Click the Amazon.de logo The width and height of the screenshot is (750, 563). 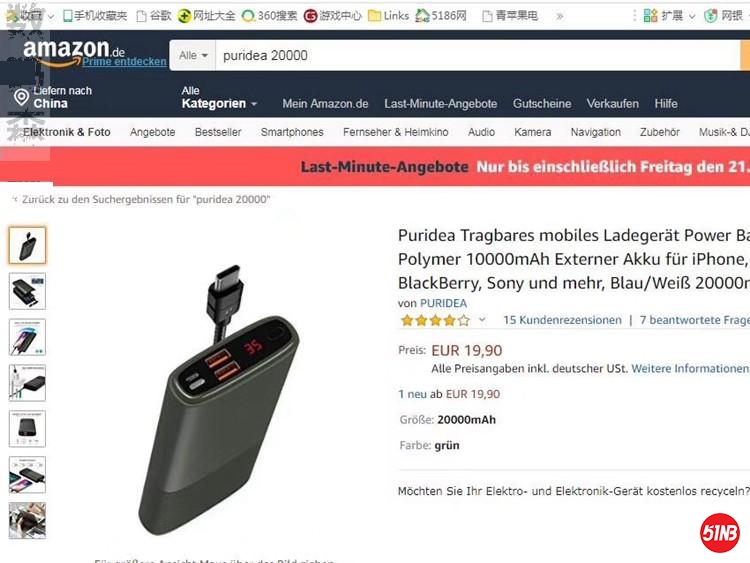pos(74,51)
